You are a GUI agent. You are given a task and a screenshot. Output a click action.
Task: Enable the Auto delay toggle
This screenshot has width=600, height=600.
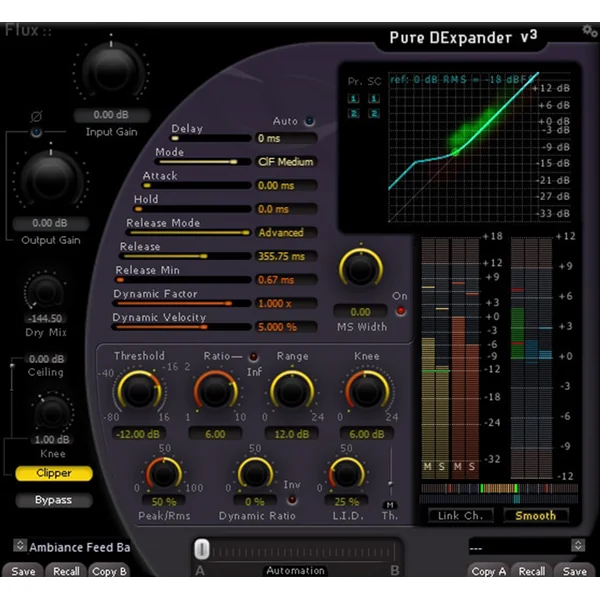coord(309,121)
